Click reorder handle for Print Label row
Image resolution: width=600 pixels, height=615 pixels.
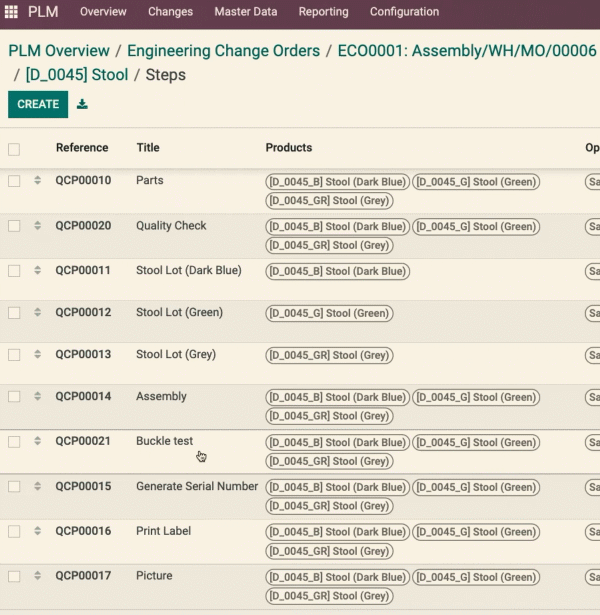37,531
